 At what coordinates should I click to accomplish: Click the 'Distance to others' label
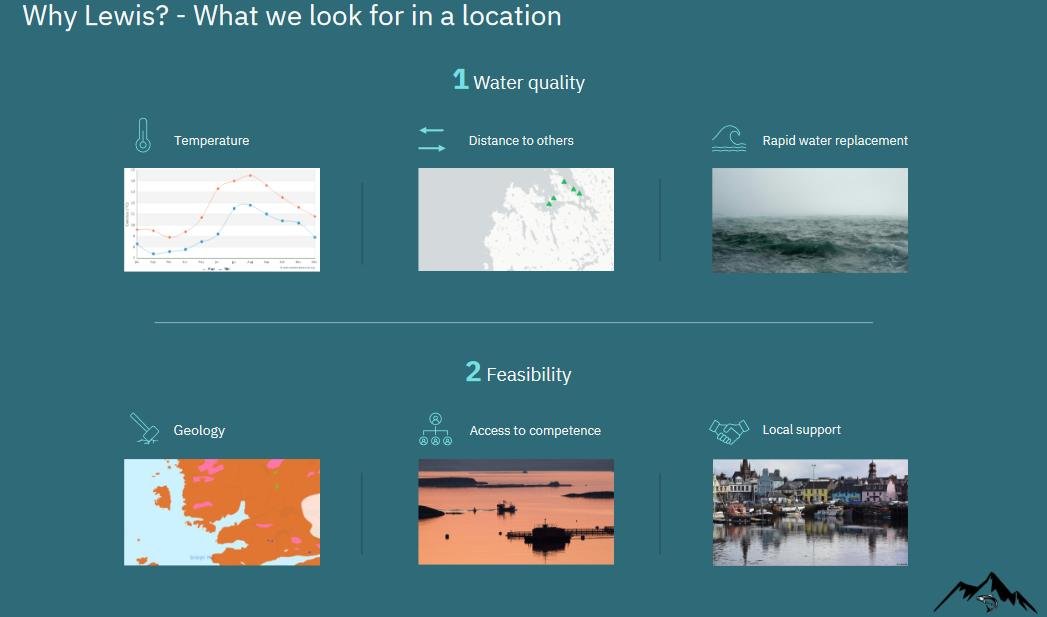pos(521,141)
